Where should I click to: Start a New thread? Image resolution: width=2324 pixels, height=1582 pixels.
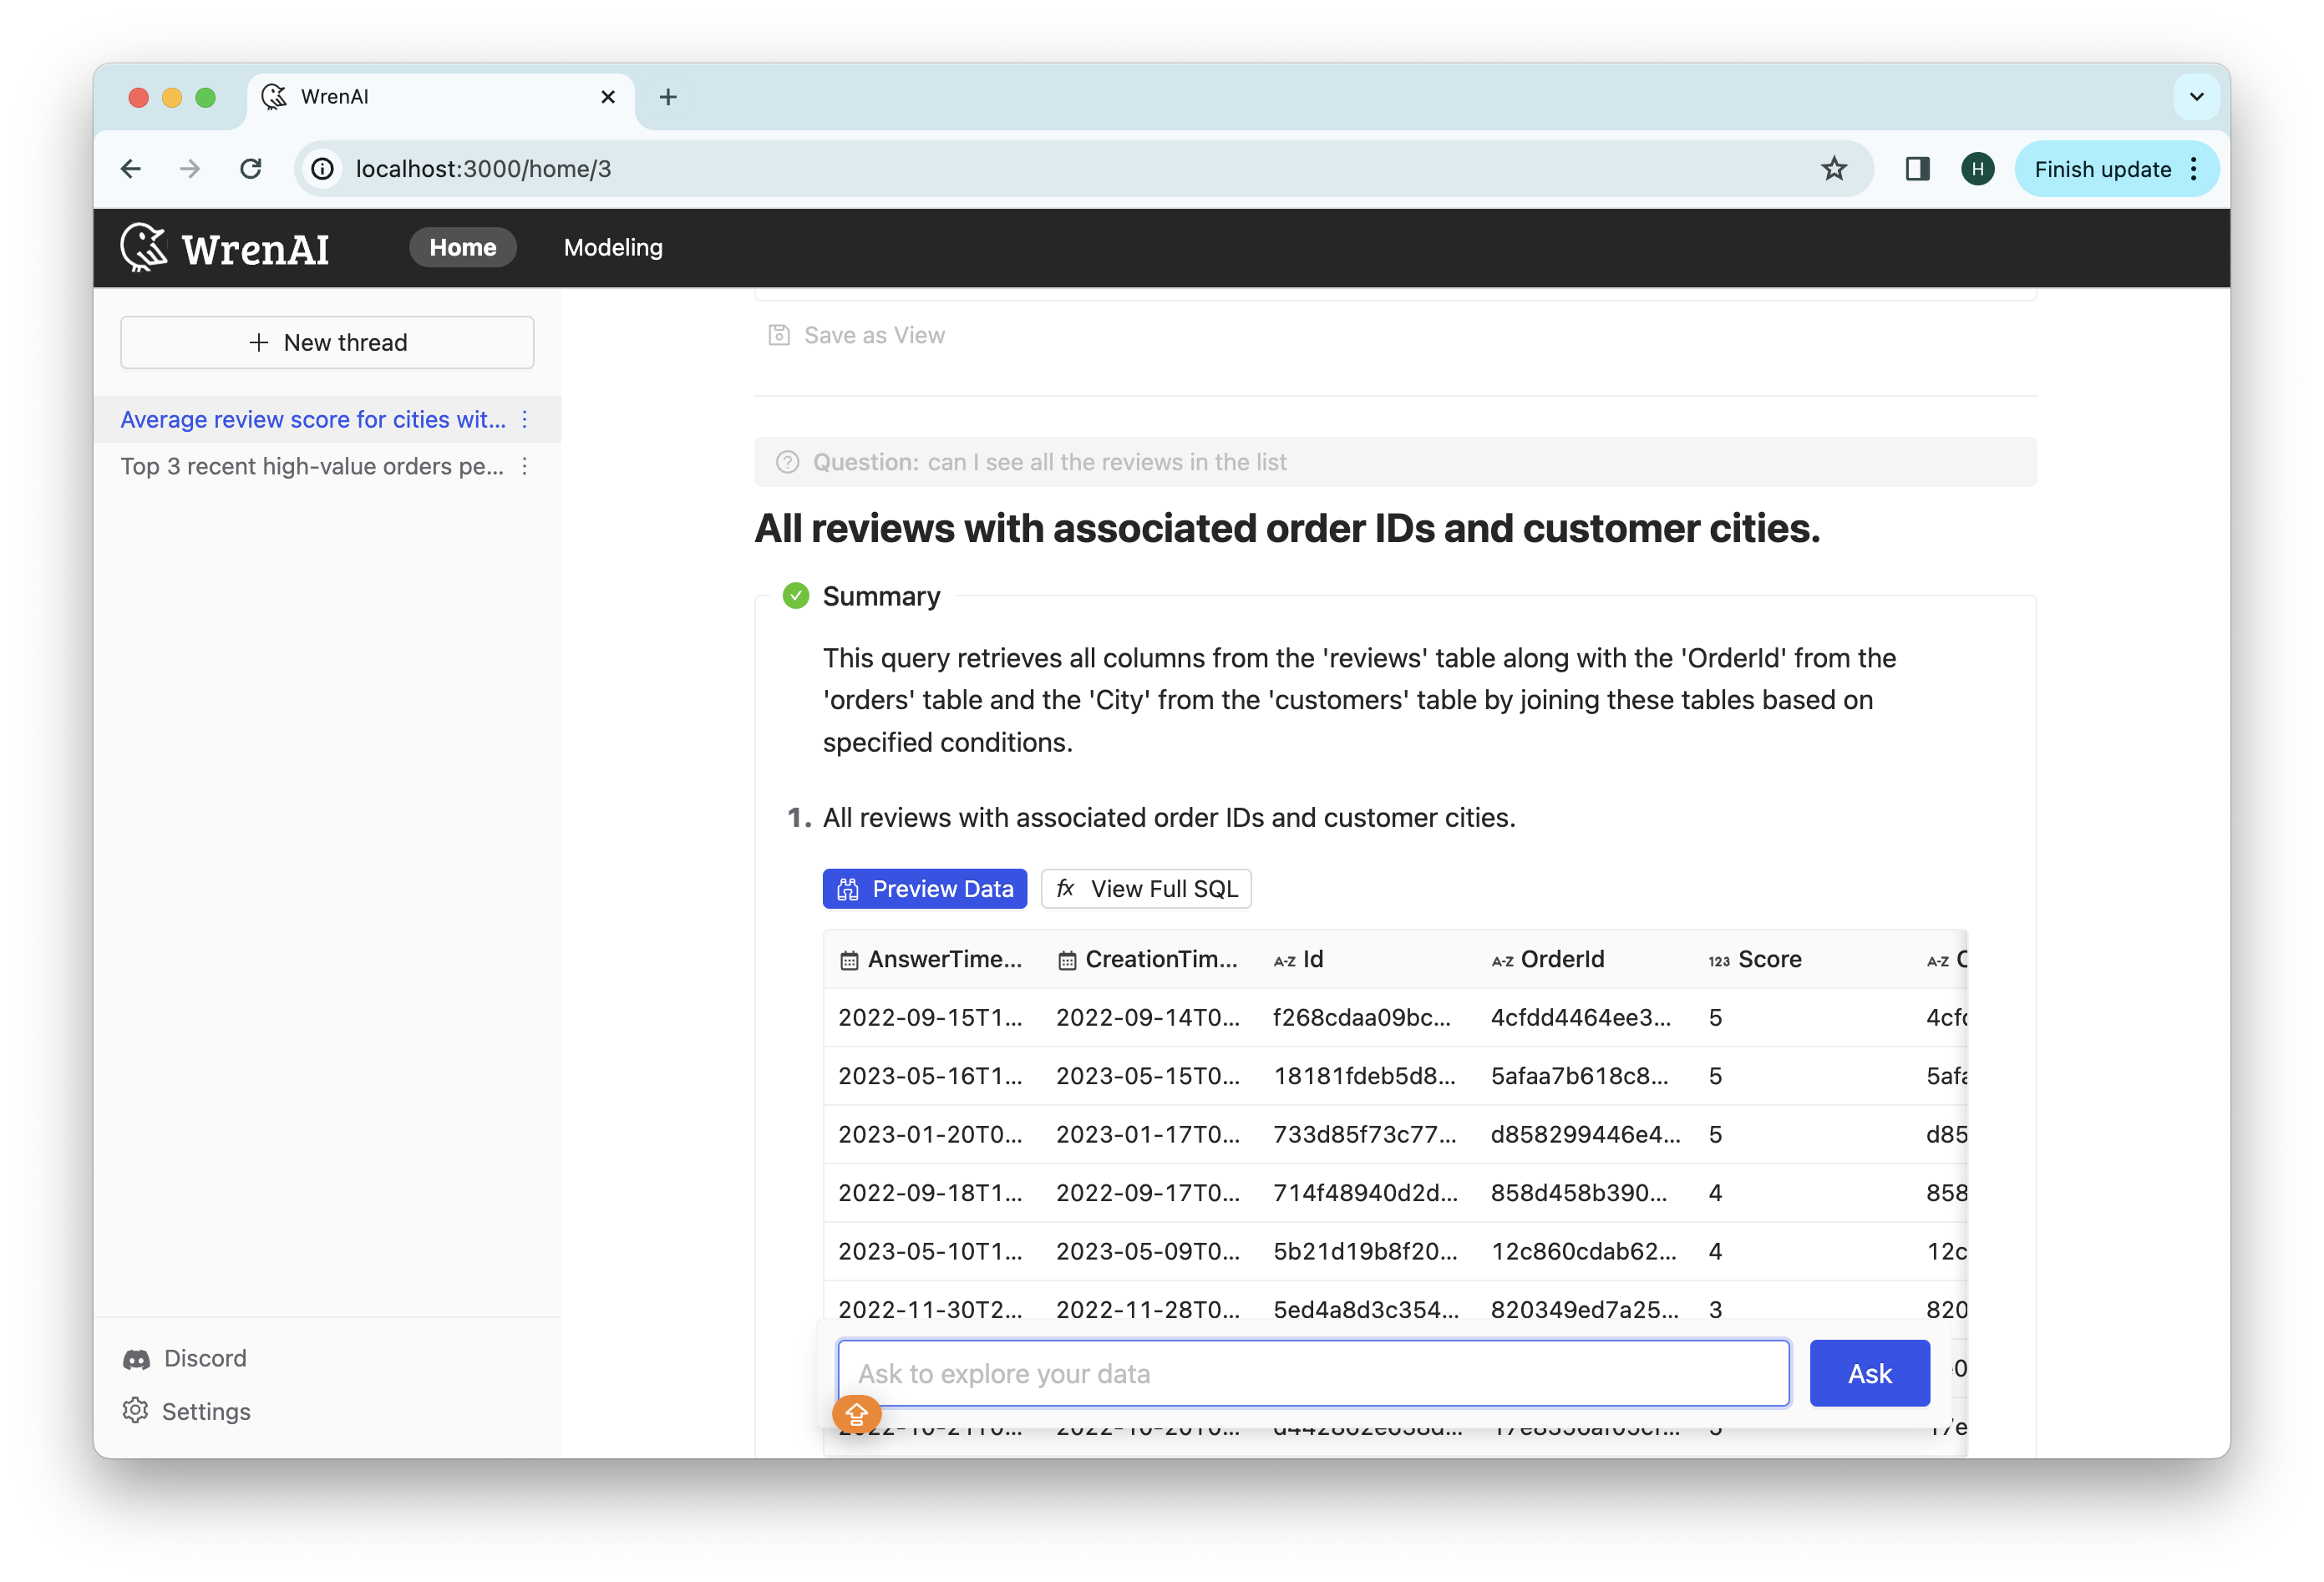327,342
